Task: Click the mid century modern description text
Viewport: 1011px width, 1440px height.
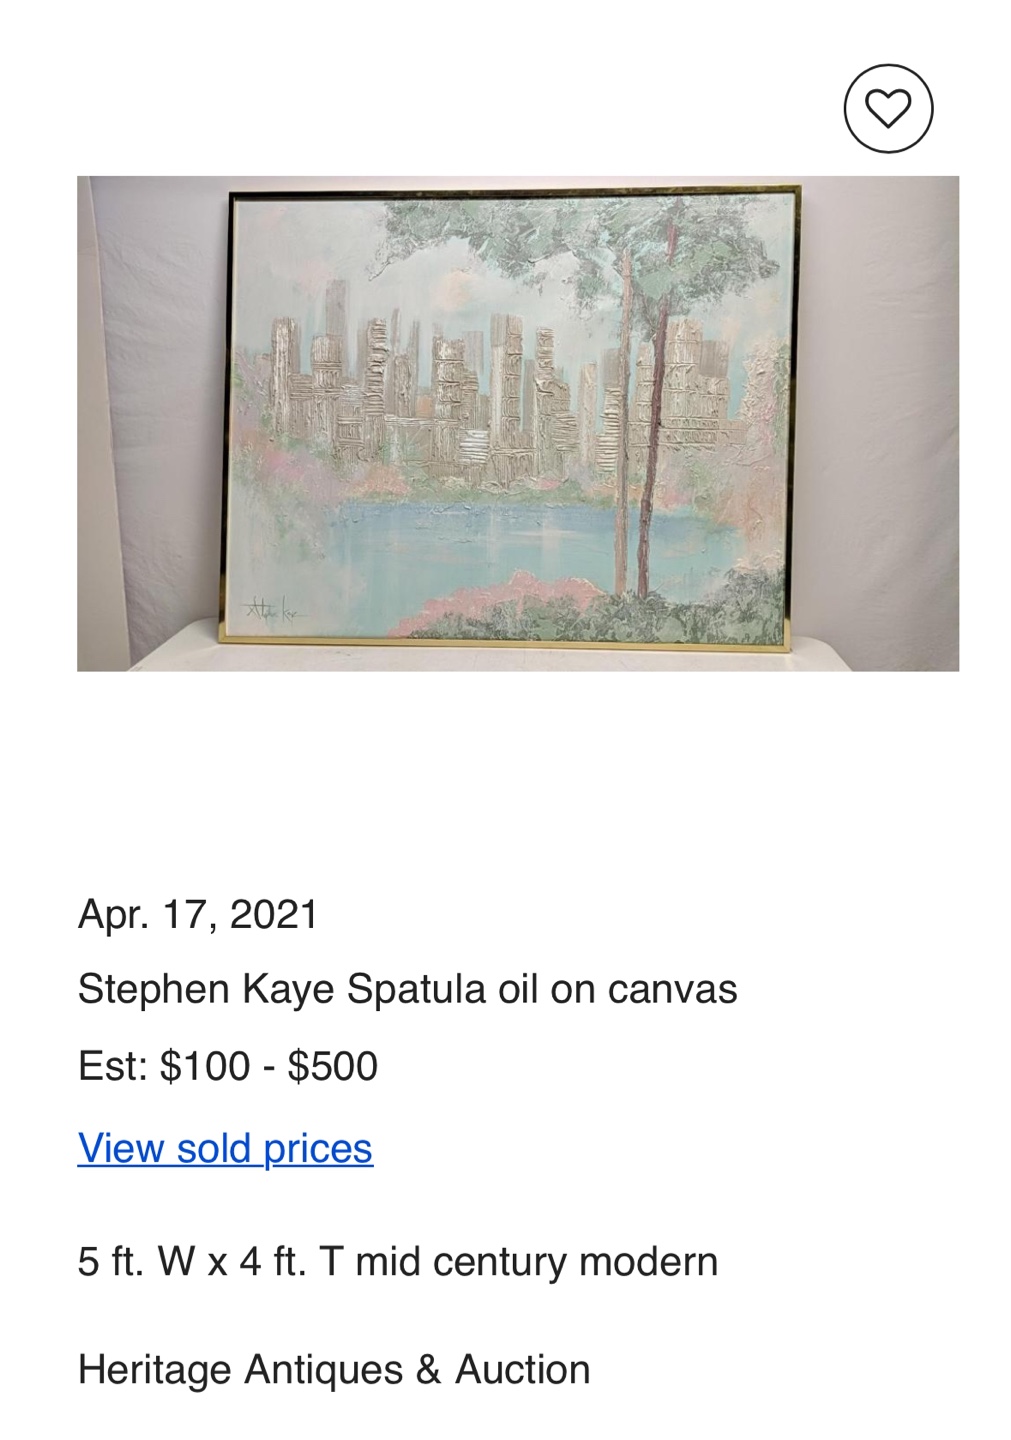Action: coord(536,1261)
